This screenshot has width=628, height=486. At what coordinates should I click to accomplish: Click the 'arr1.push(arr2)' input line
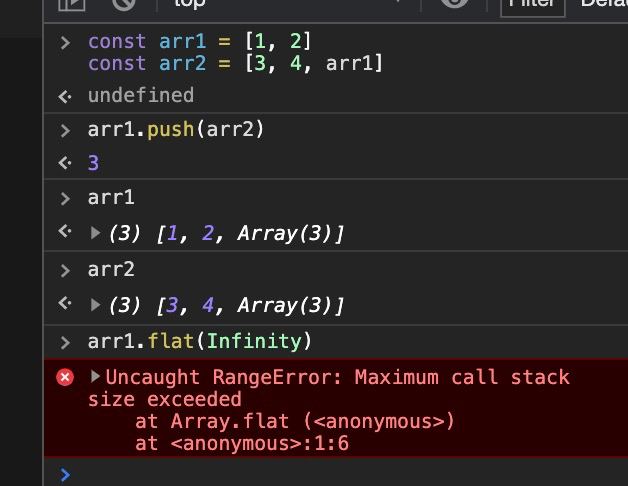[x=176, y=129]
